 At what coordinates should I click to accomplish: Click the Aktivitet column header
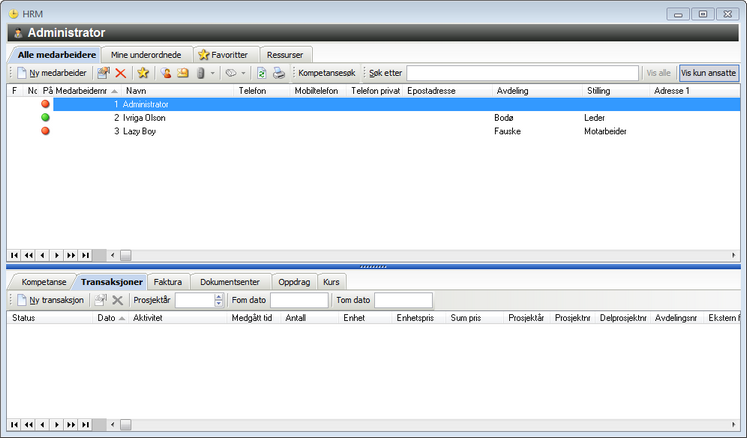tap(177, 318)
